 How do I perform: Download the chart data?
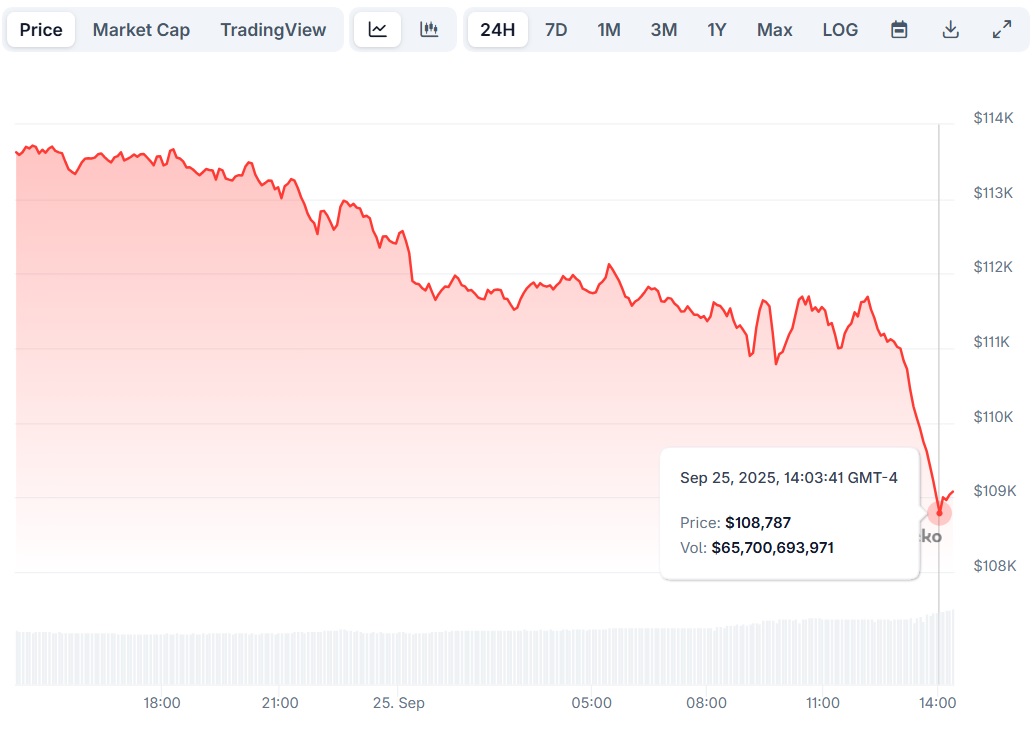pos(950,30)
